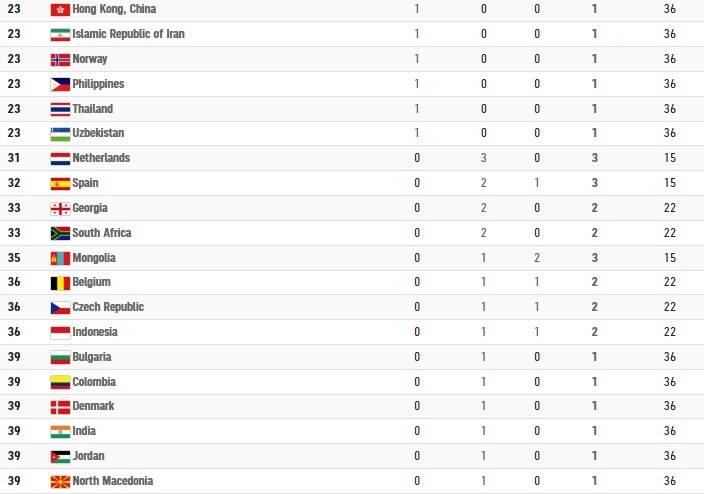Open the Indonesia country link
This screenshot has width=704, height=494.
[95, 332]
